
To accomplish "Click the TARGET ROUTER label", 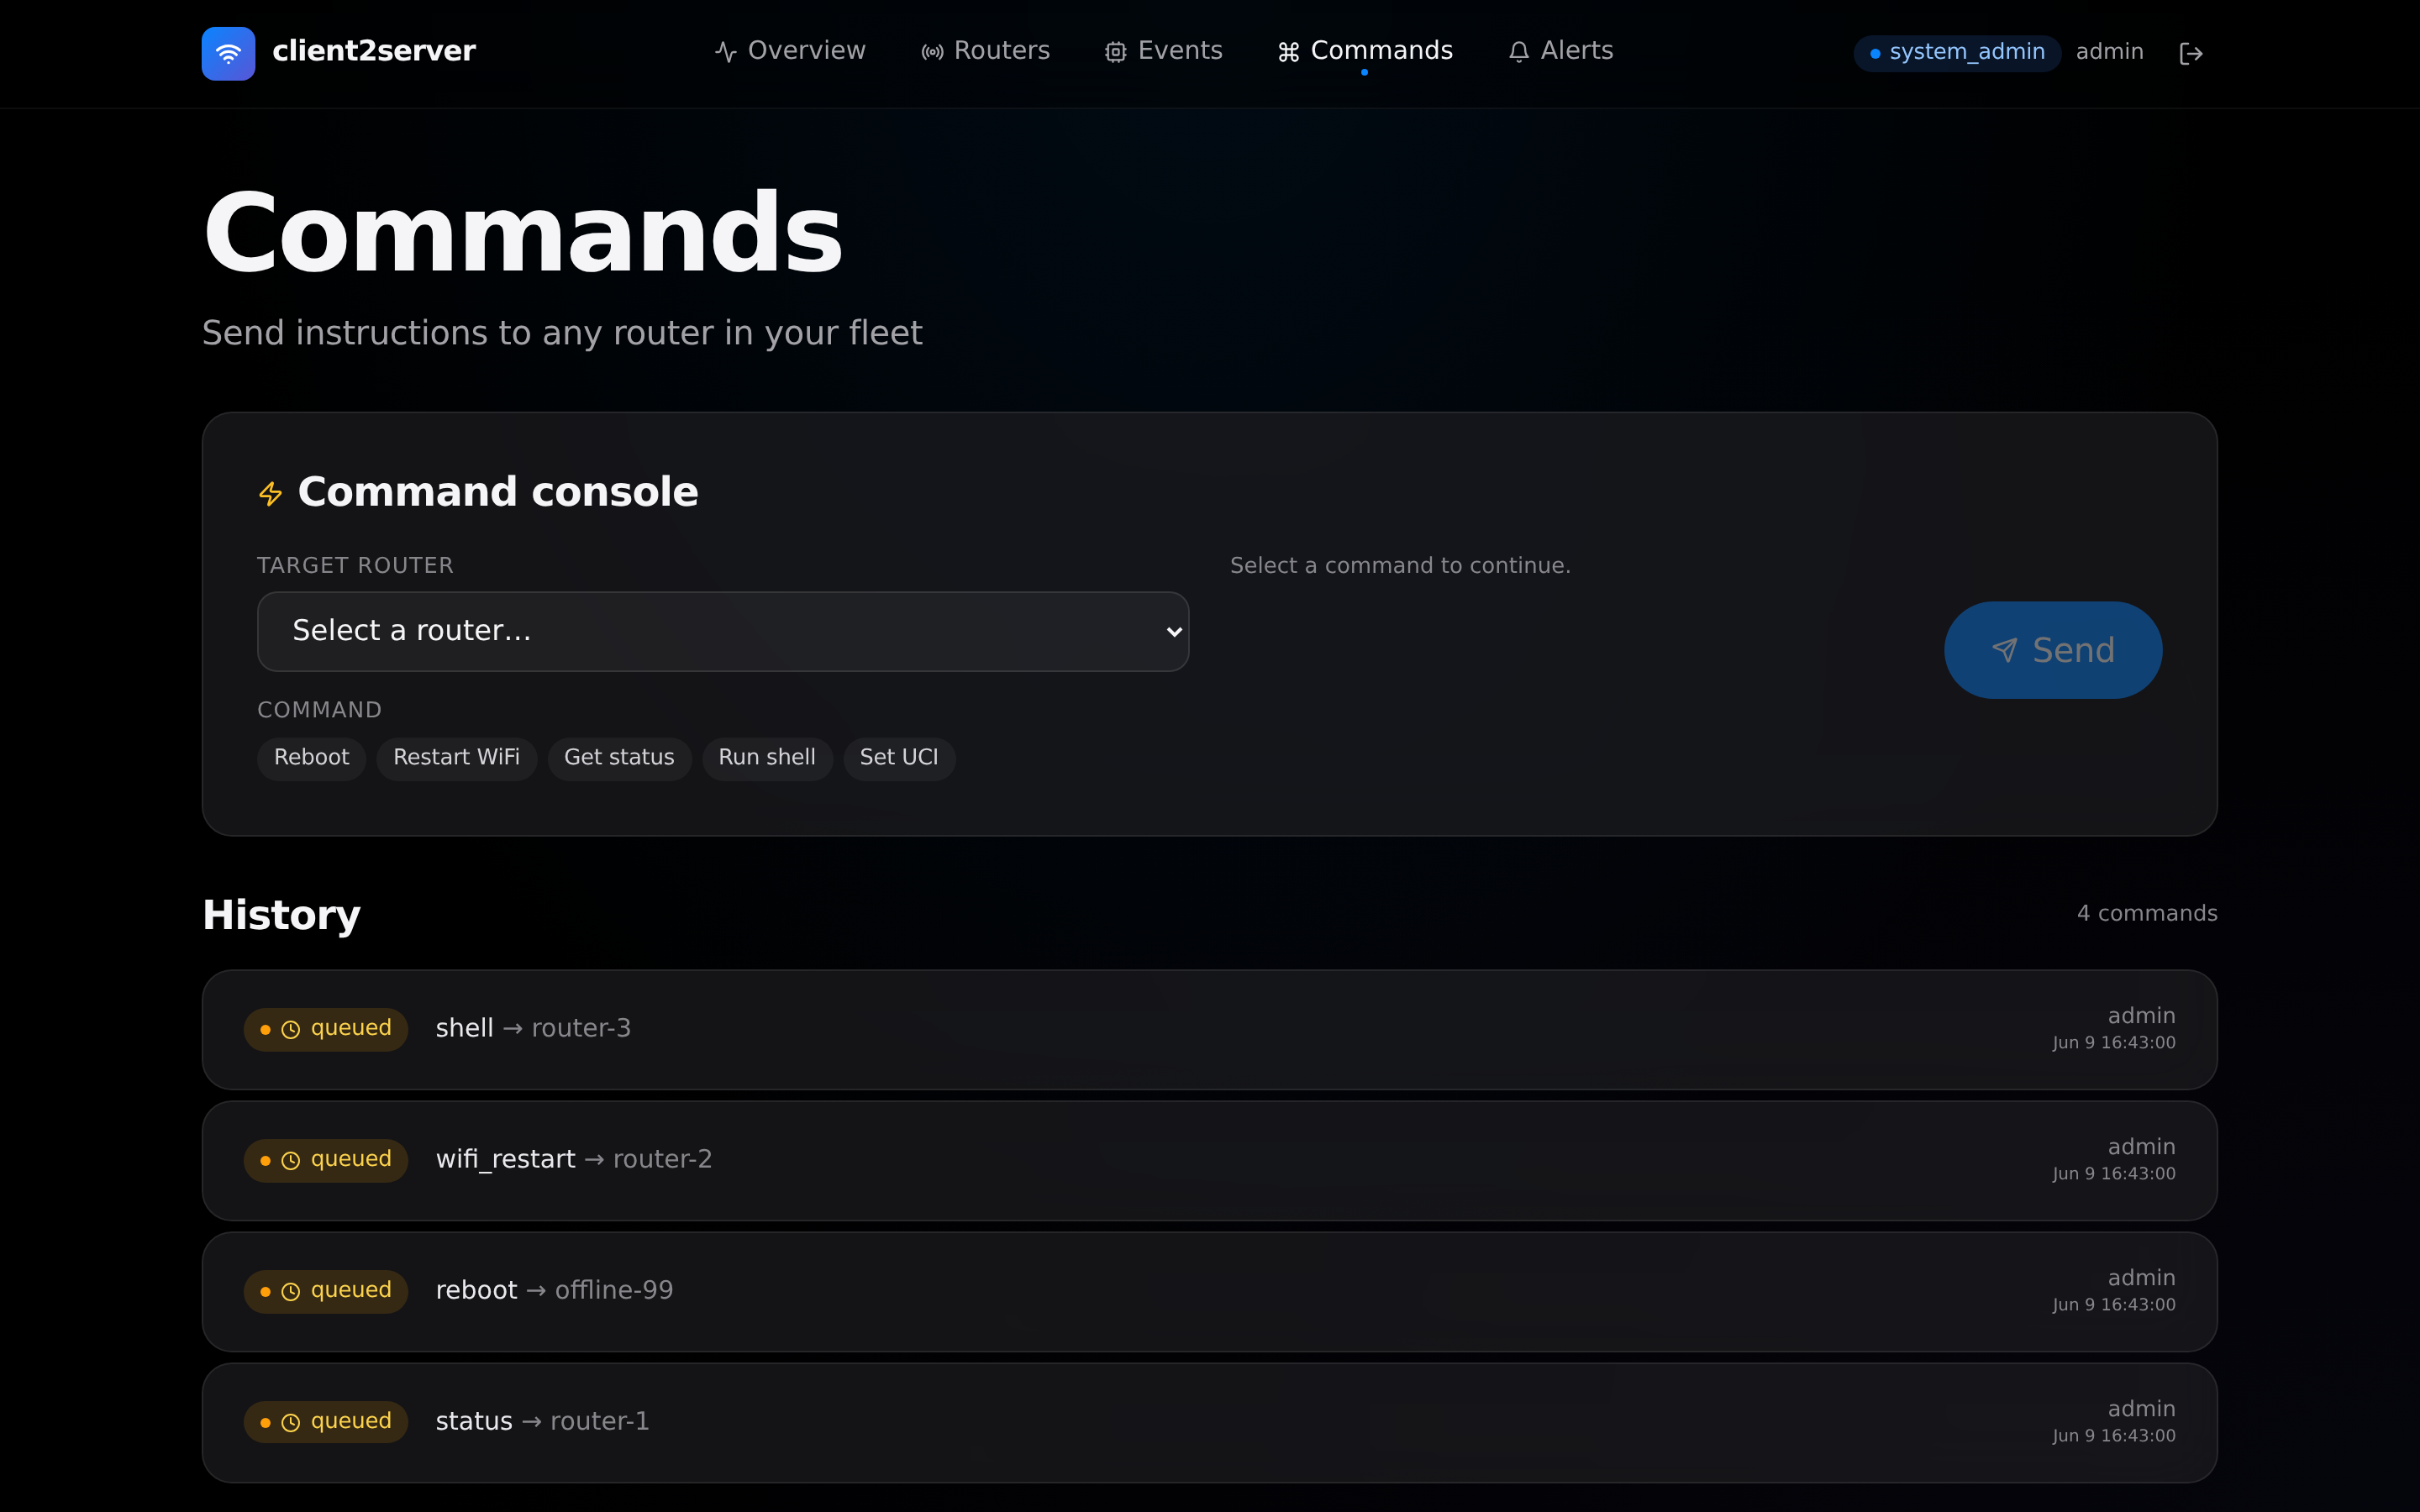I will [x=356, y=566].
